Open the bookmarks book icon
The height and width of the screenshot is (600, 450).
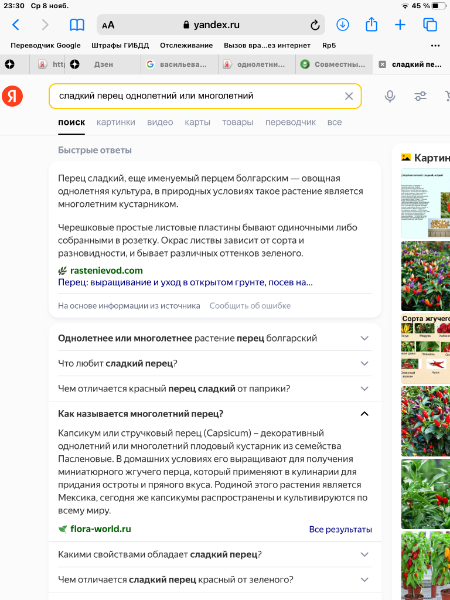[77, 25]
